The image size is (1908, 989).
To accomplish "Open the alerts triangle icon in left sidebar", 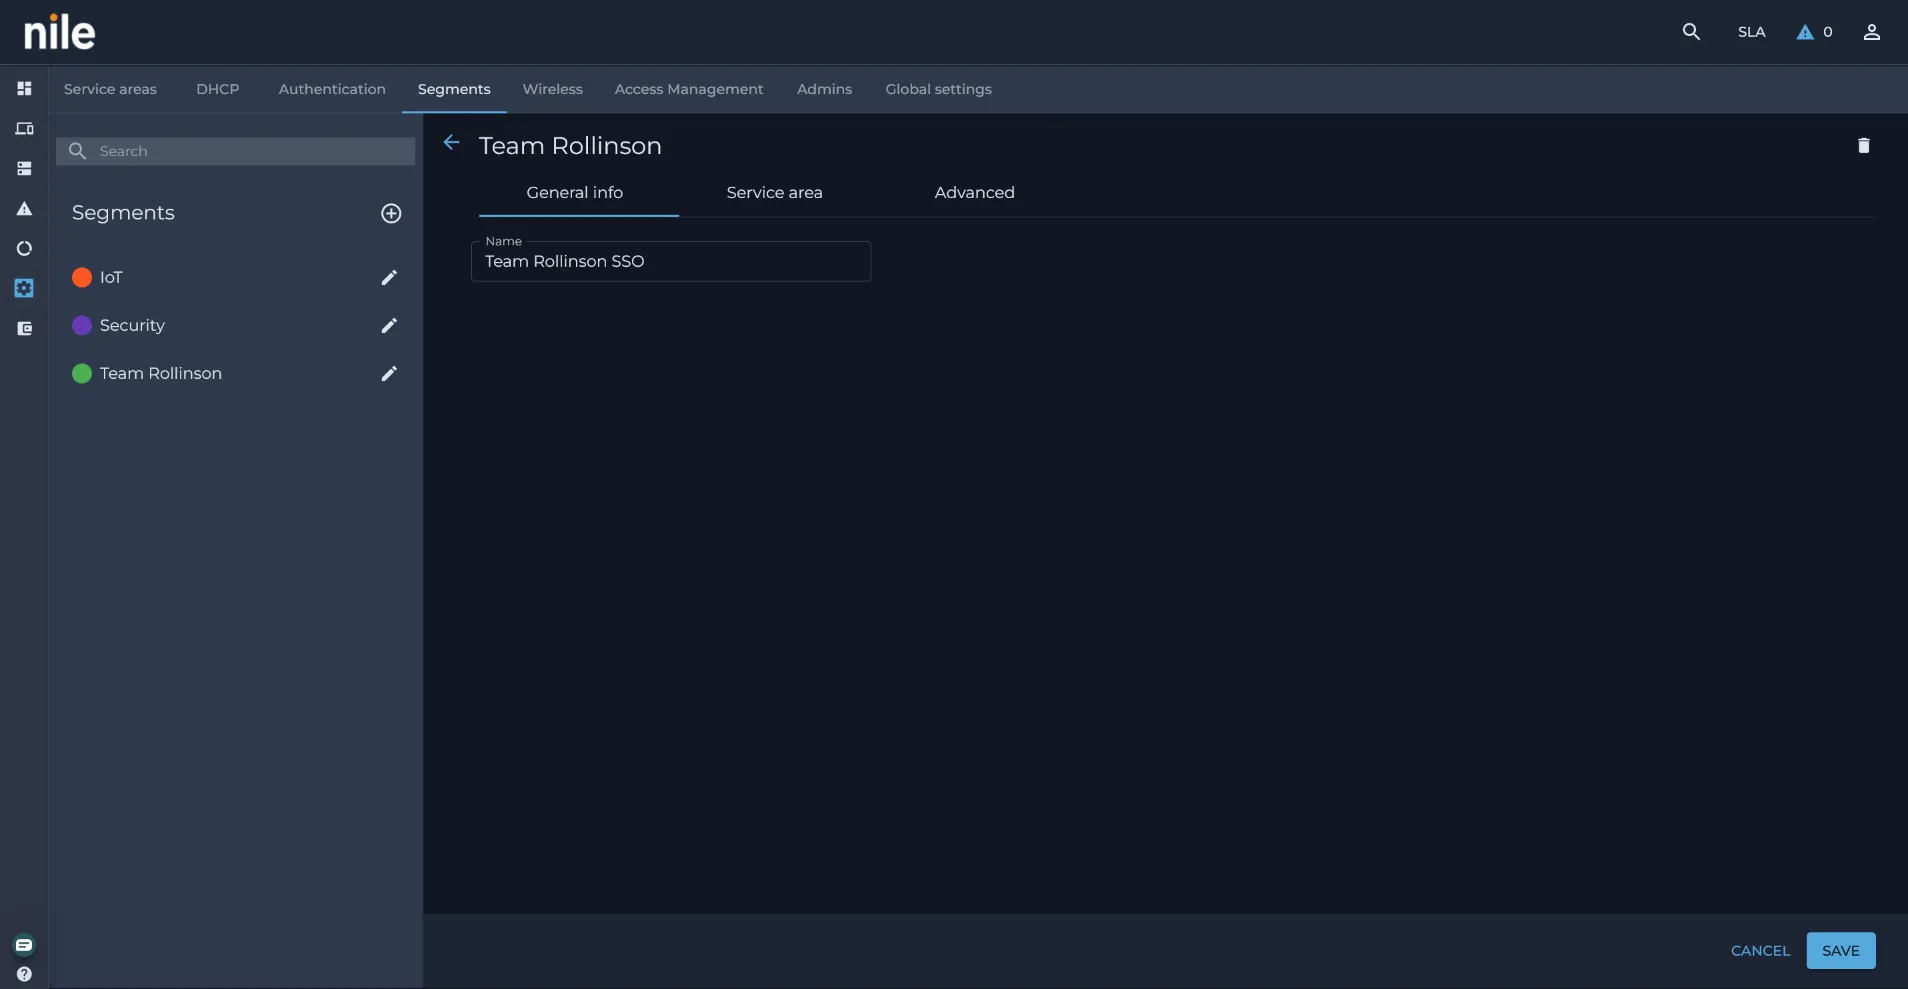I will pyautogui.click(x=24, y=208).
